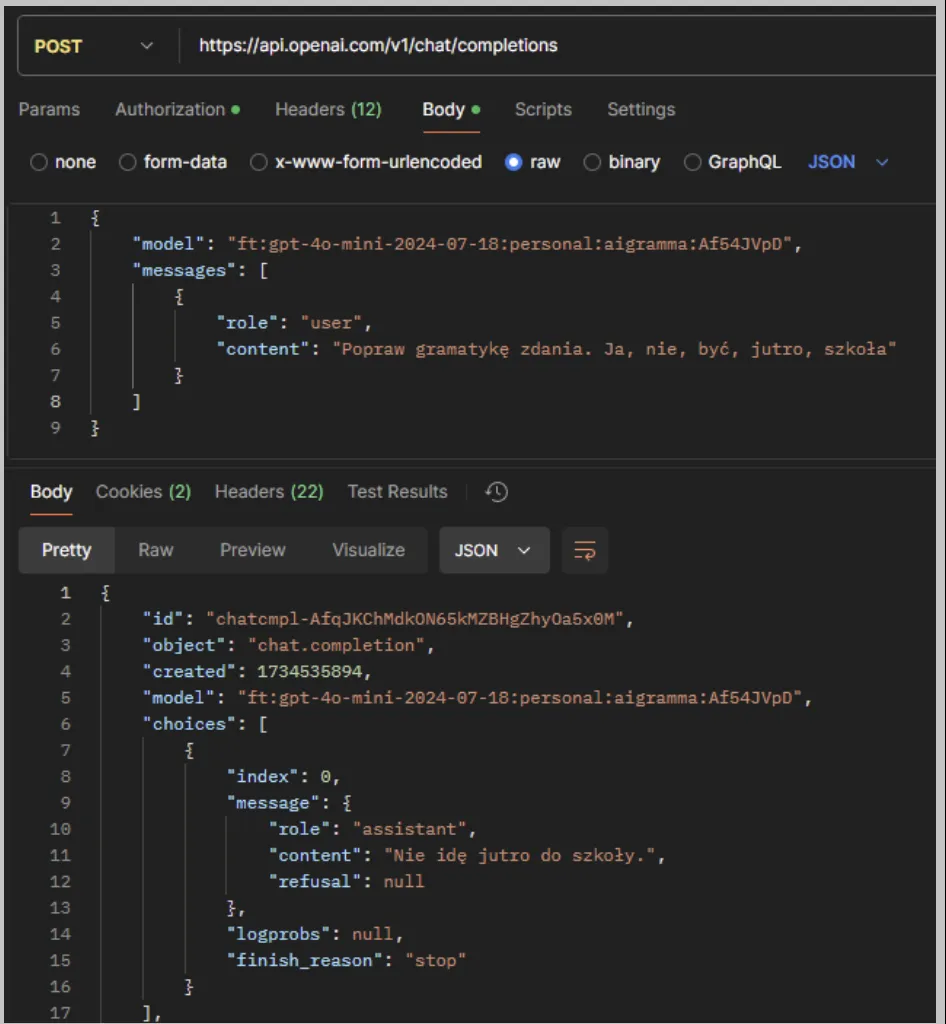This screenshot has width=946, height=1024.
Task: Open the Authorization tab
Action: coord(170,110)
